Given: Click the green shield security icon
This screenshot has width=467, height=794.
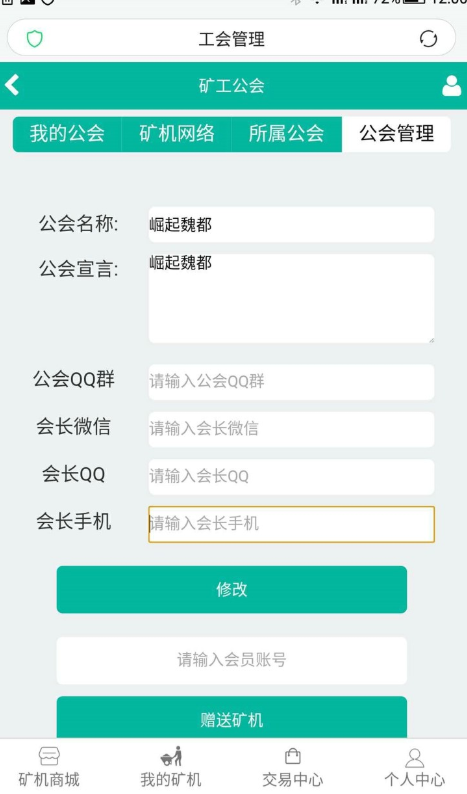Looking at the screenshot, I should [x=34, y=38].
